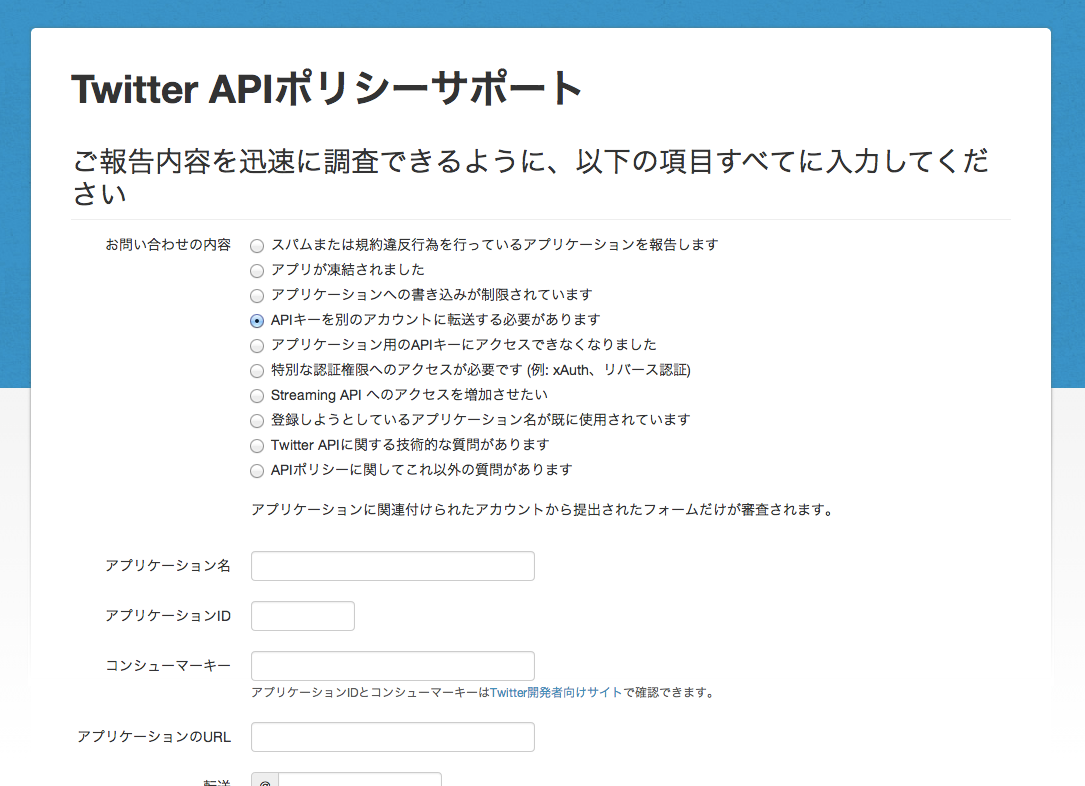Click the アプリケーションID input field
The width and height of the screenshot is (1085, 786).
coord(302,616)
